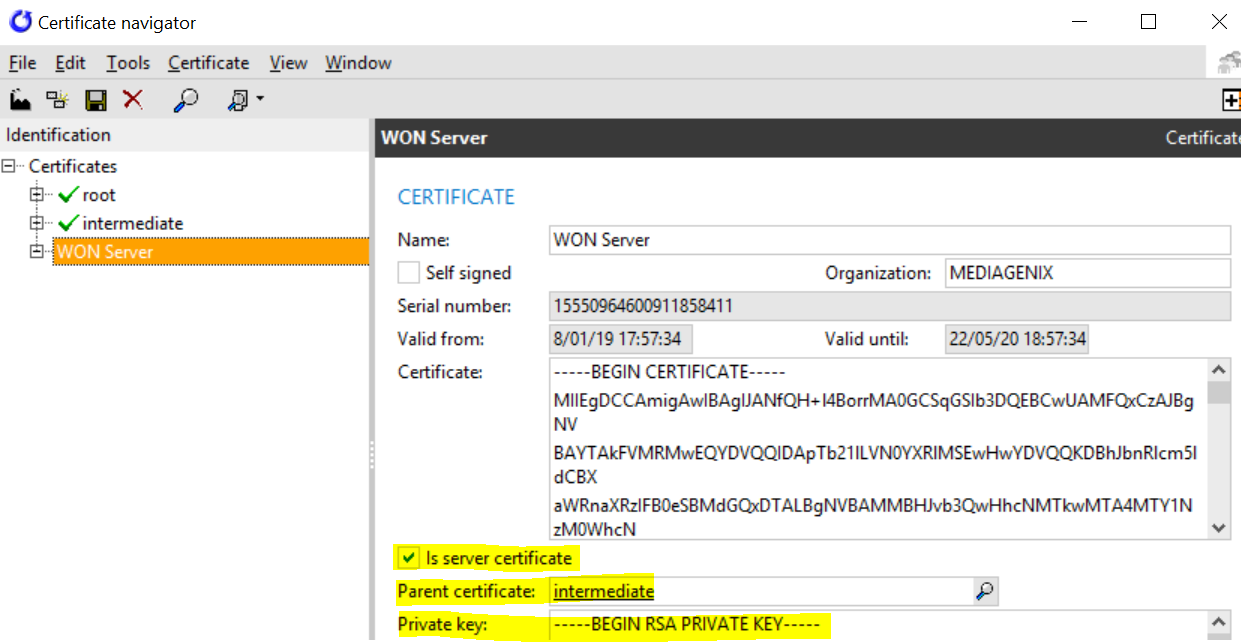Click the factory icon in the toolbar
This screenshot has width=1241, height=642.
click(20, 99)
